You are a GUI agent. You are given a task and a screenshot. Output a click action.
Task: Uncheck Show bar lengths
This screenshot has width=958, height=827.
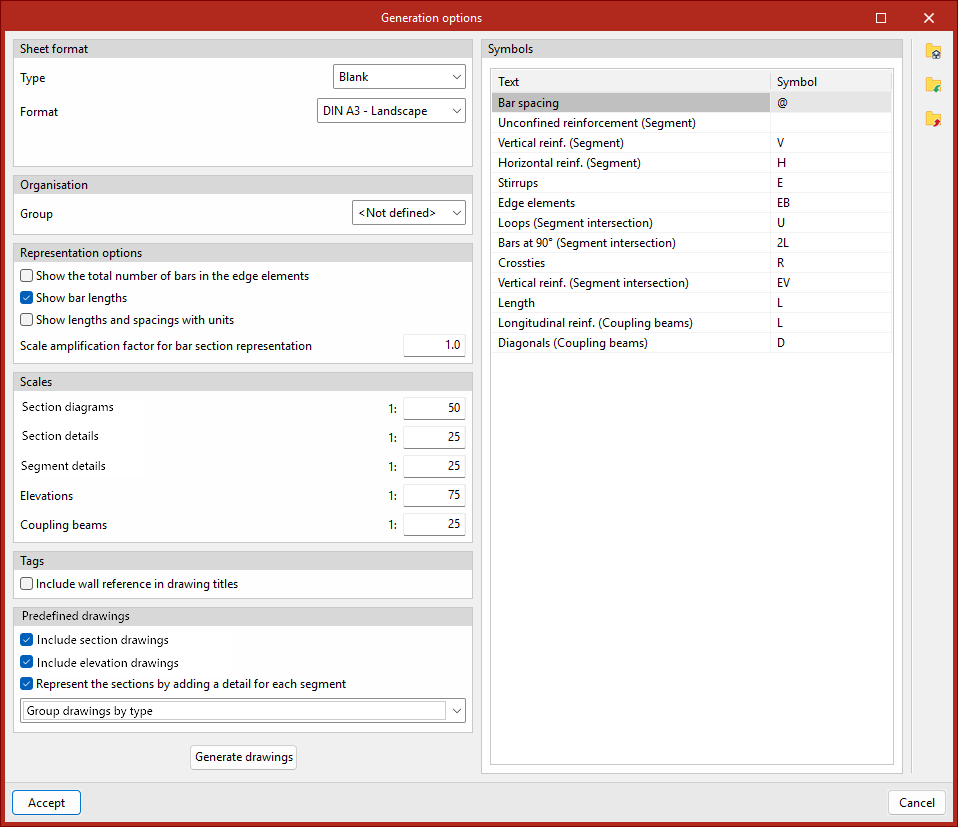[26, 298]
